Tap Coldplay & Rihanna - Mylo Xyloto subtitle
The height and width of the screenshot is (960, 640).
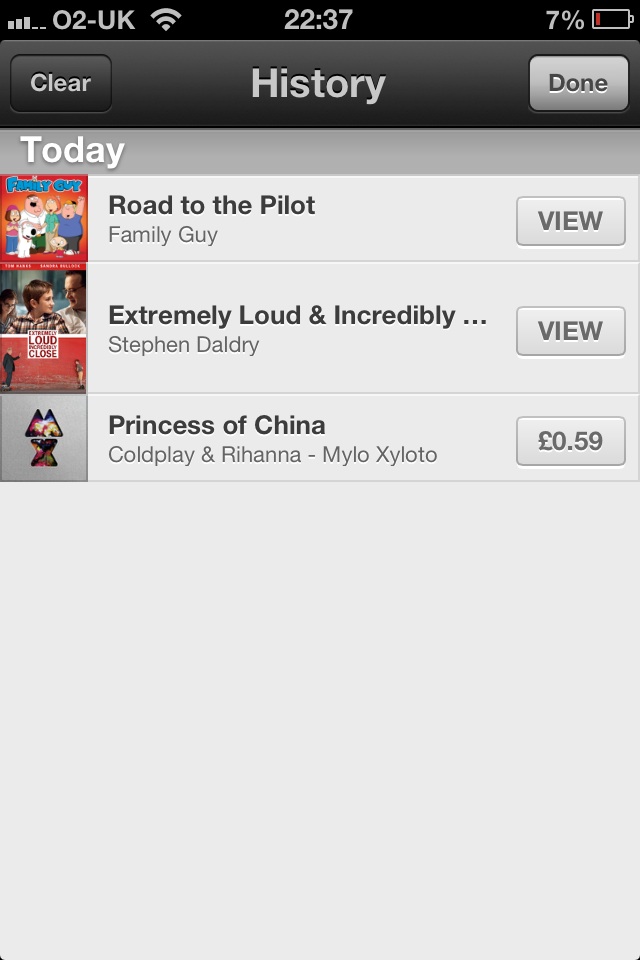pyautogui.click(x=273, y=455)
